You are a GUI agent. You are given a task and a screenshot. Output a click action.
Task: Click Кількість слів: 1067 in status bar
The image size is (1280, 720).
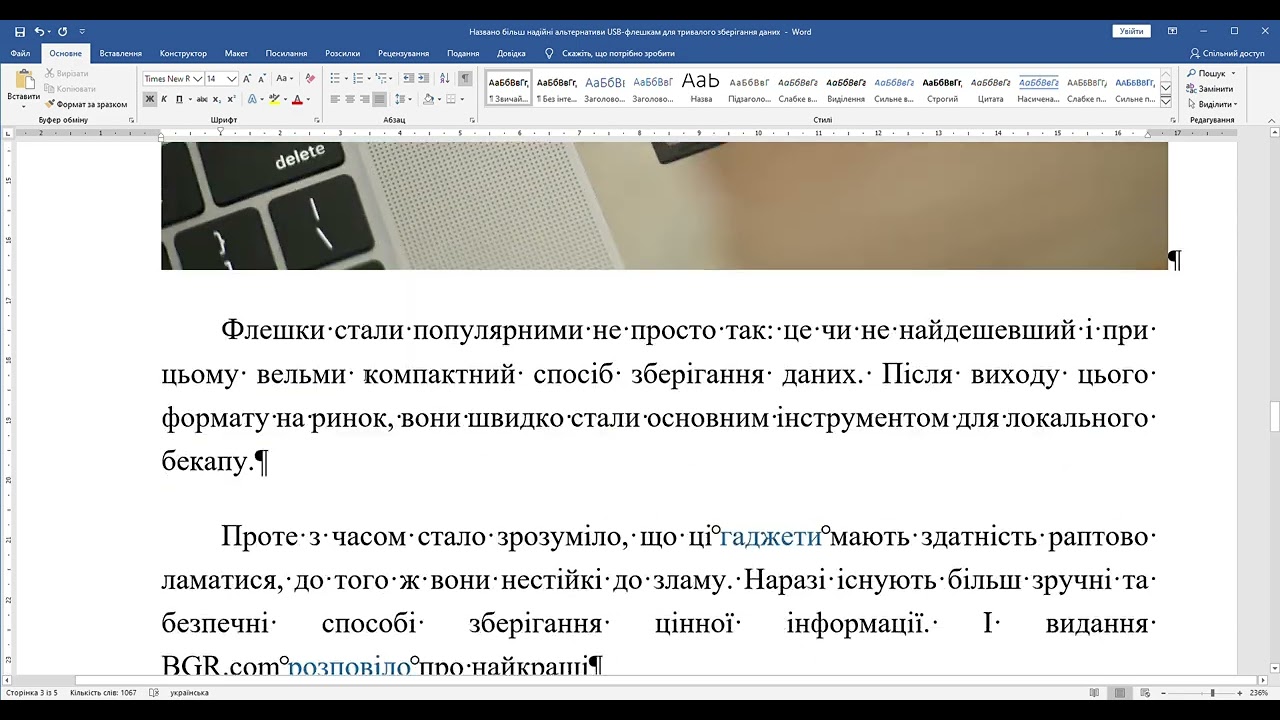pos(103,693)
